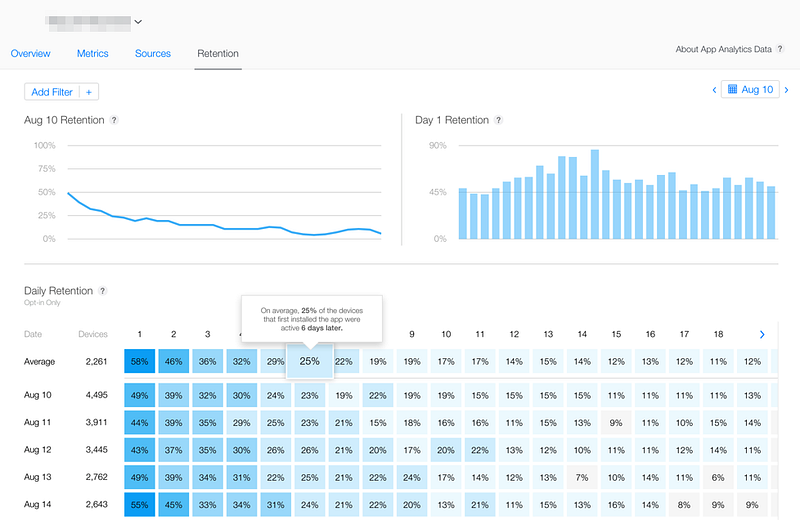Screen dimensions: 800x520
Task: Click Aug 14 day 2 cell 45%
Action: (173, 505)
